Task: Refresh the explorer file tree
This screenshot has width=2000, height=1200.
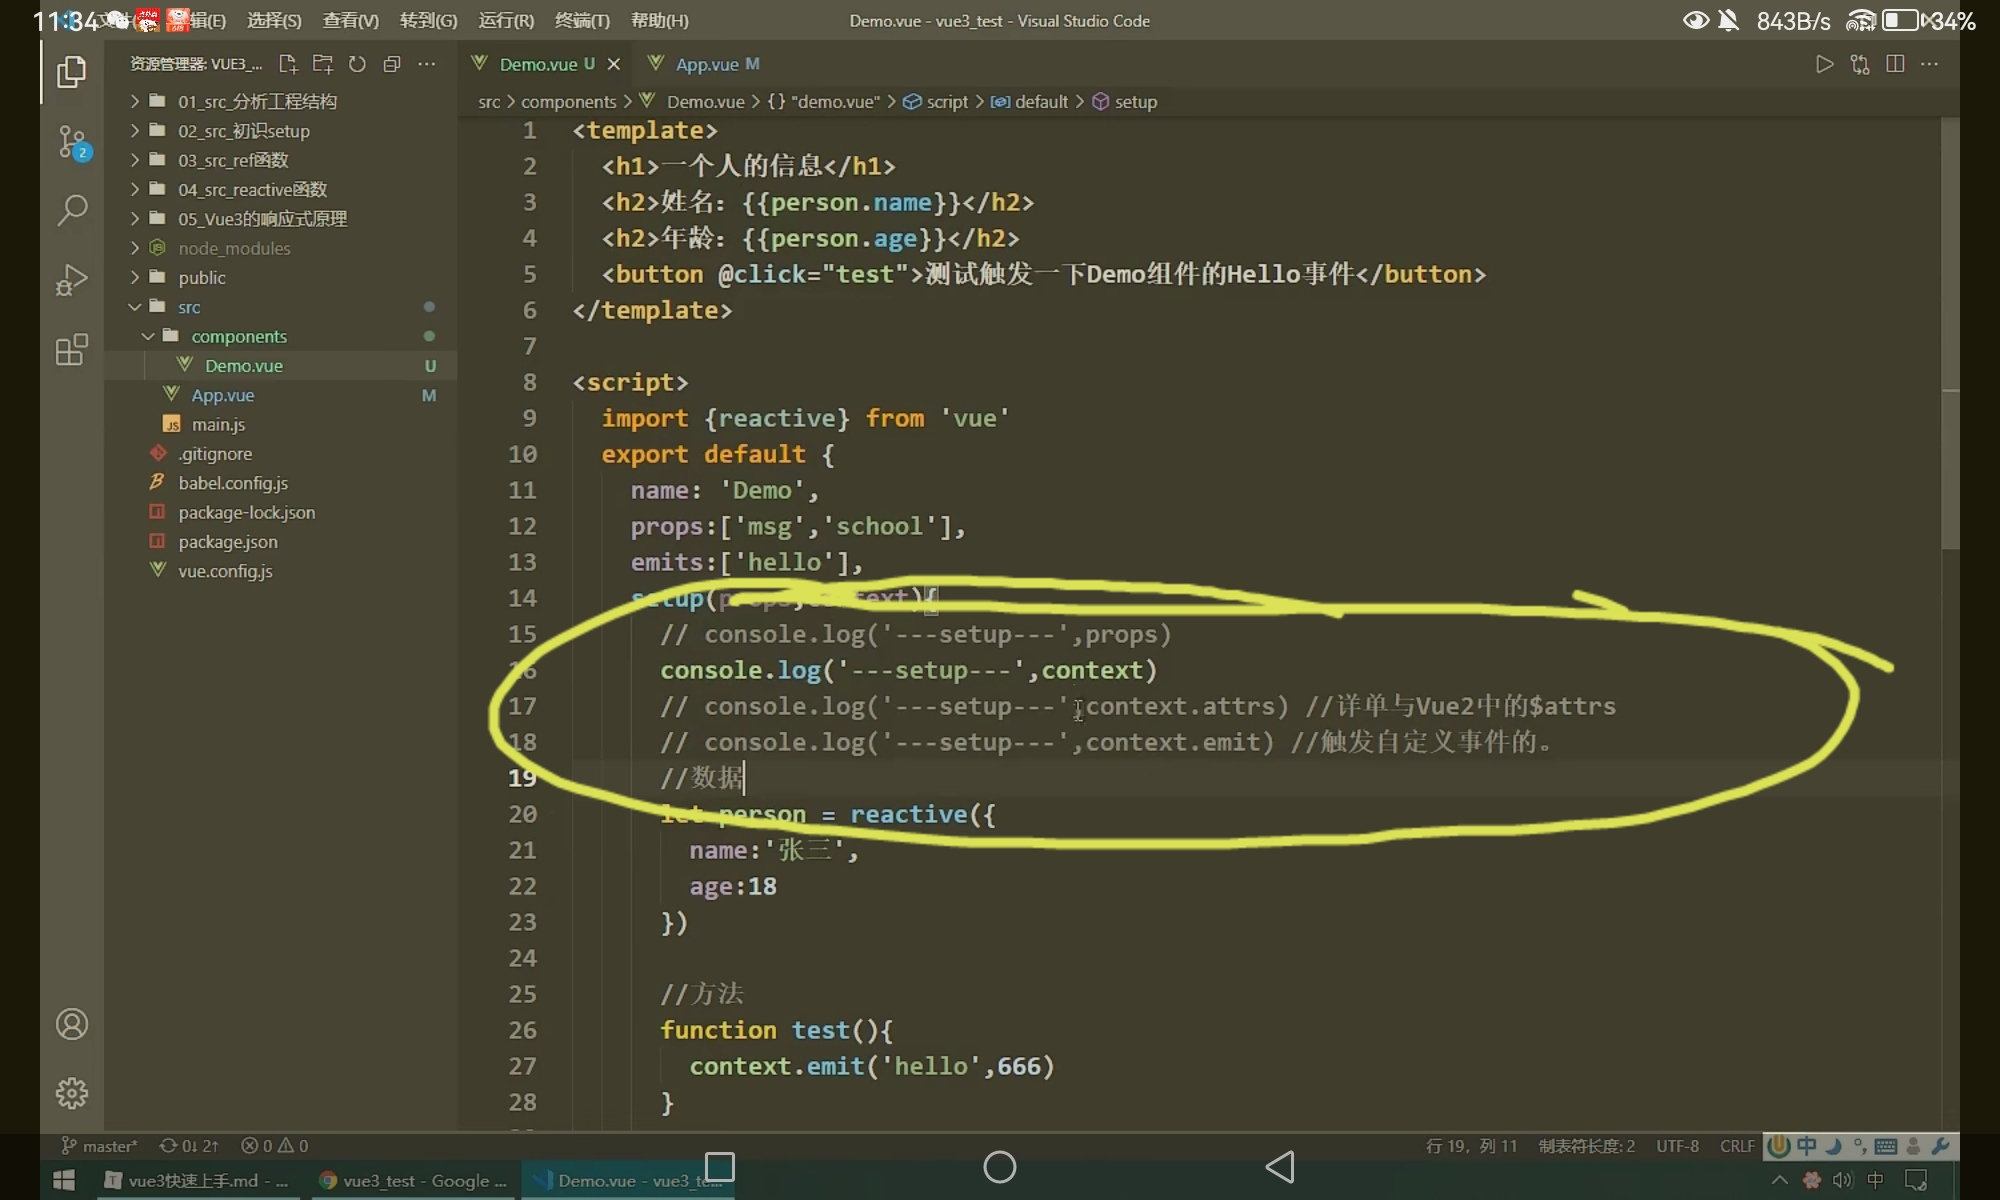Action: 357,64
